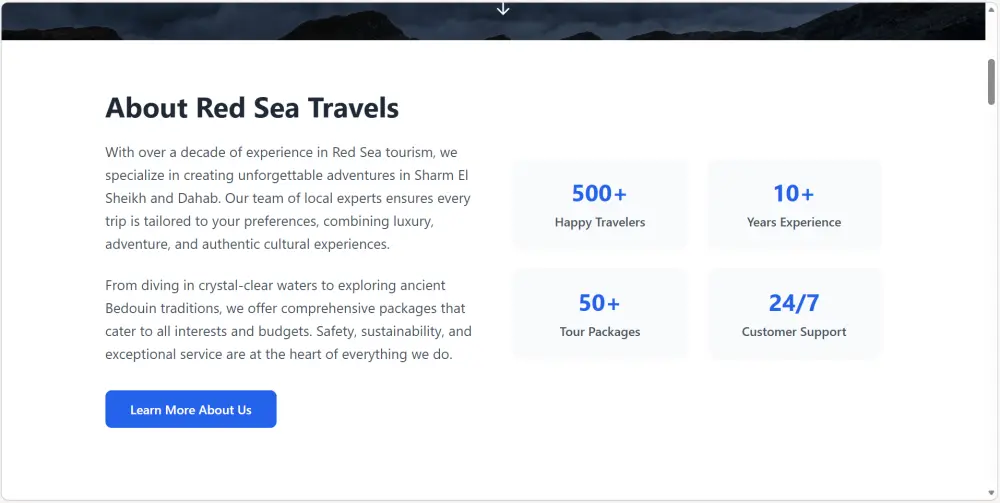The height and width of the screenshot is (503, 1000).
Task: Select the 50+ Tour Packages card
Action: pyautogui.click(x=599, y=314)
